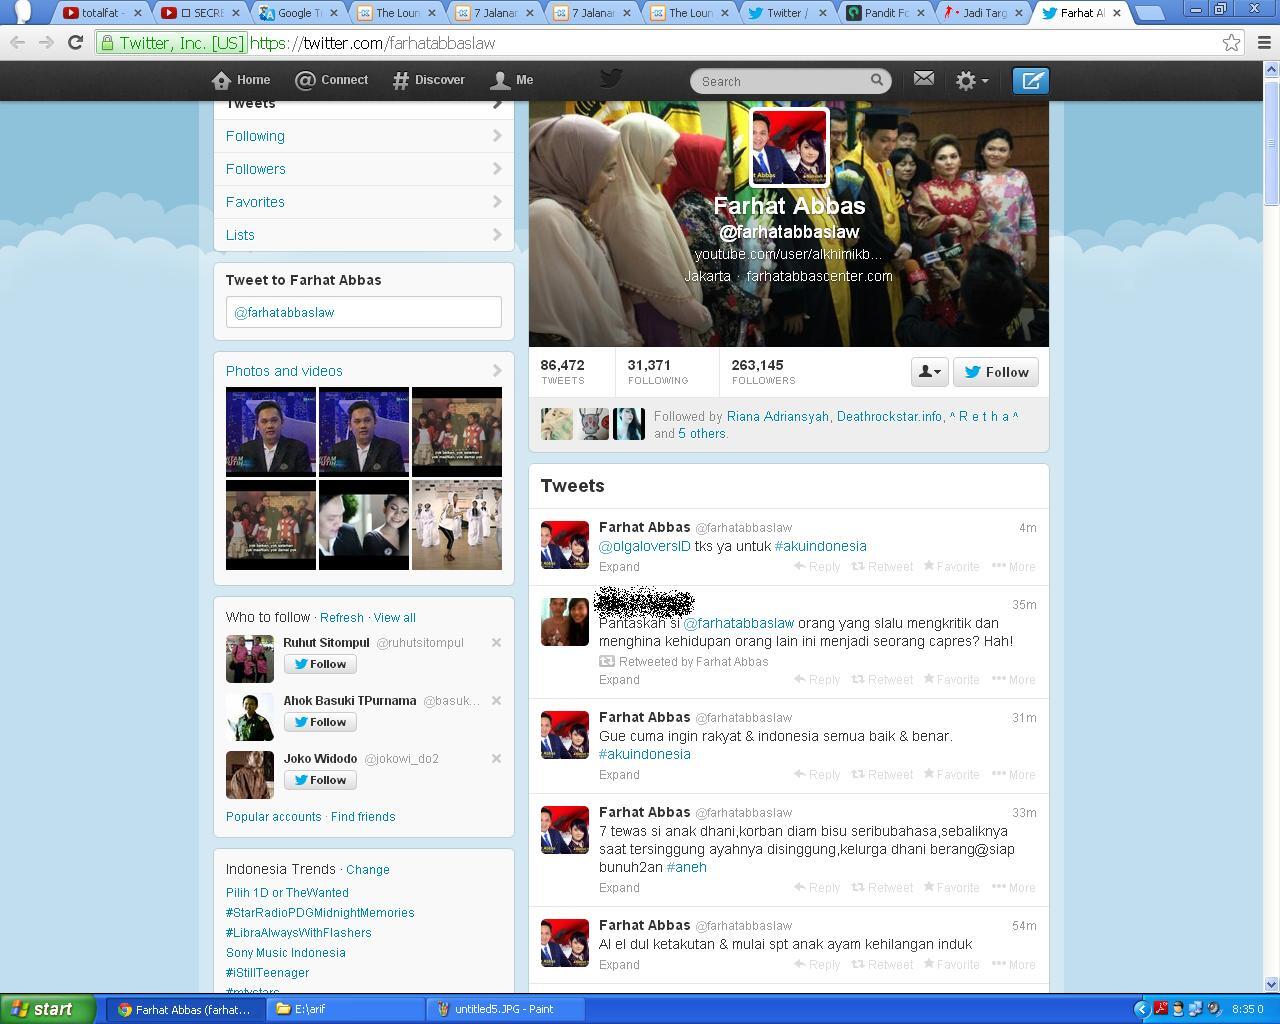The image size is (1280, 1024).
Task: Change the Indonesia Trends location
Action: point(368,870)
